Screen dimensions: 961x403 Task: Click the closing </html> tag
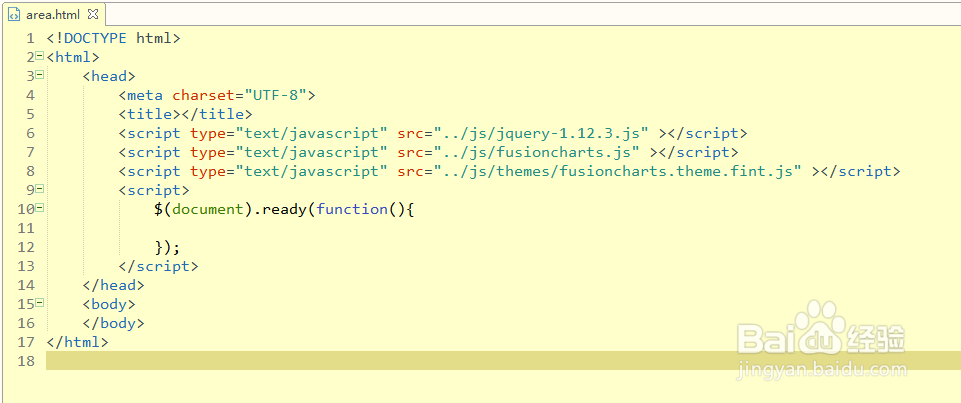(x=77, y=342)
